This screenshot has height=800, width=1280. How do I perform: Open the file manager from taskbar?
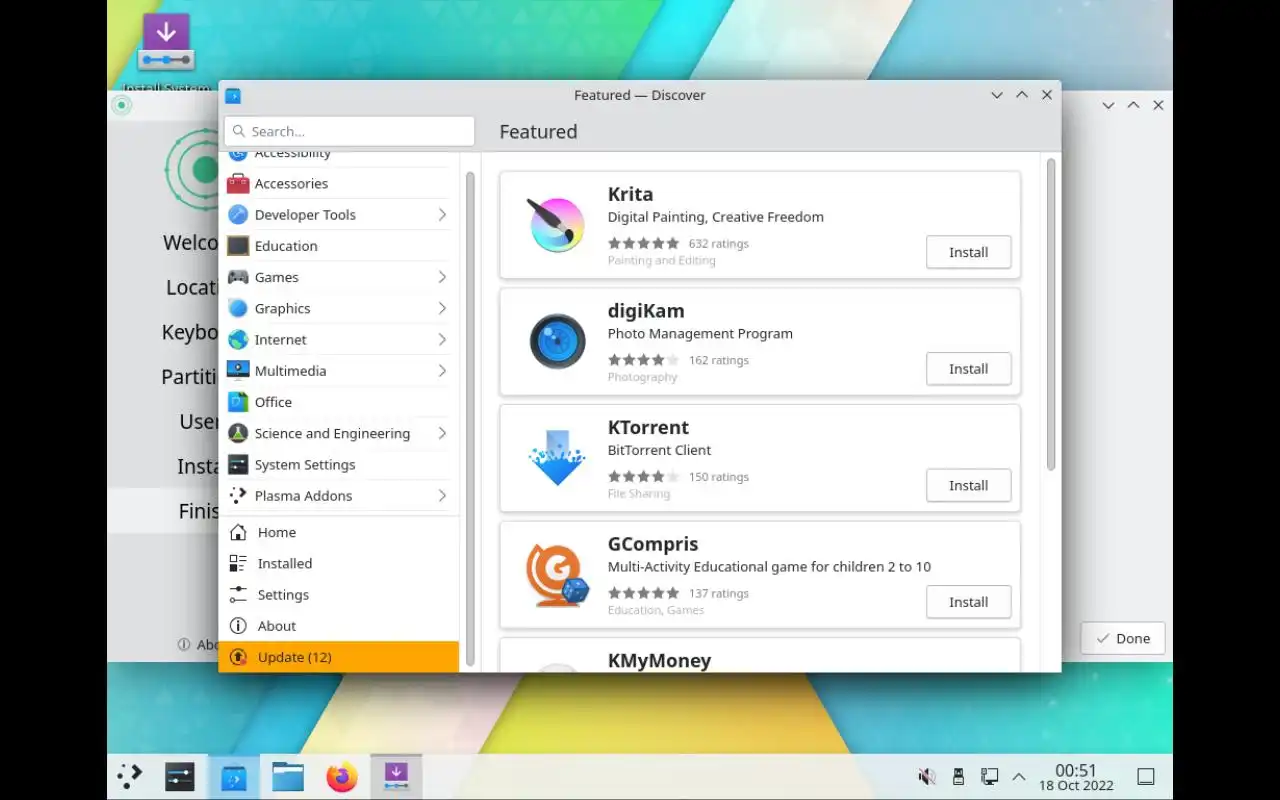pyautogui.click(x=288, y=776)
